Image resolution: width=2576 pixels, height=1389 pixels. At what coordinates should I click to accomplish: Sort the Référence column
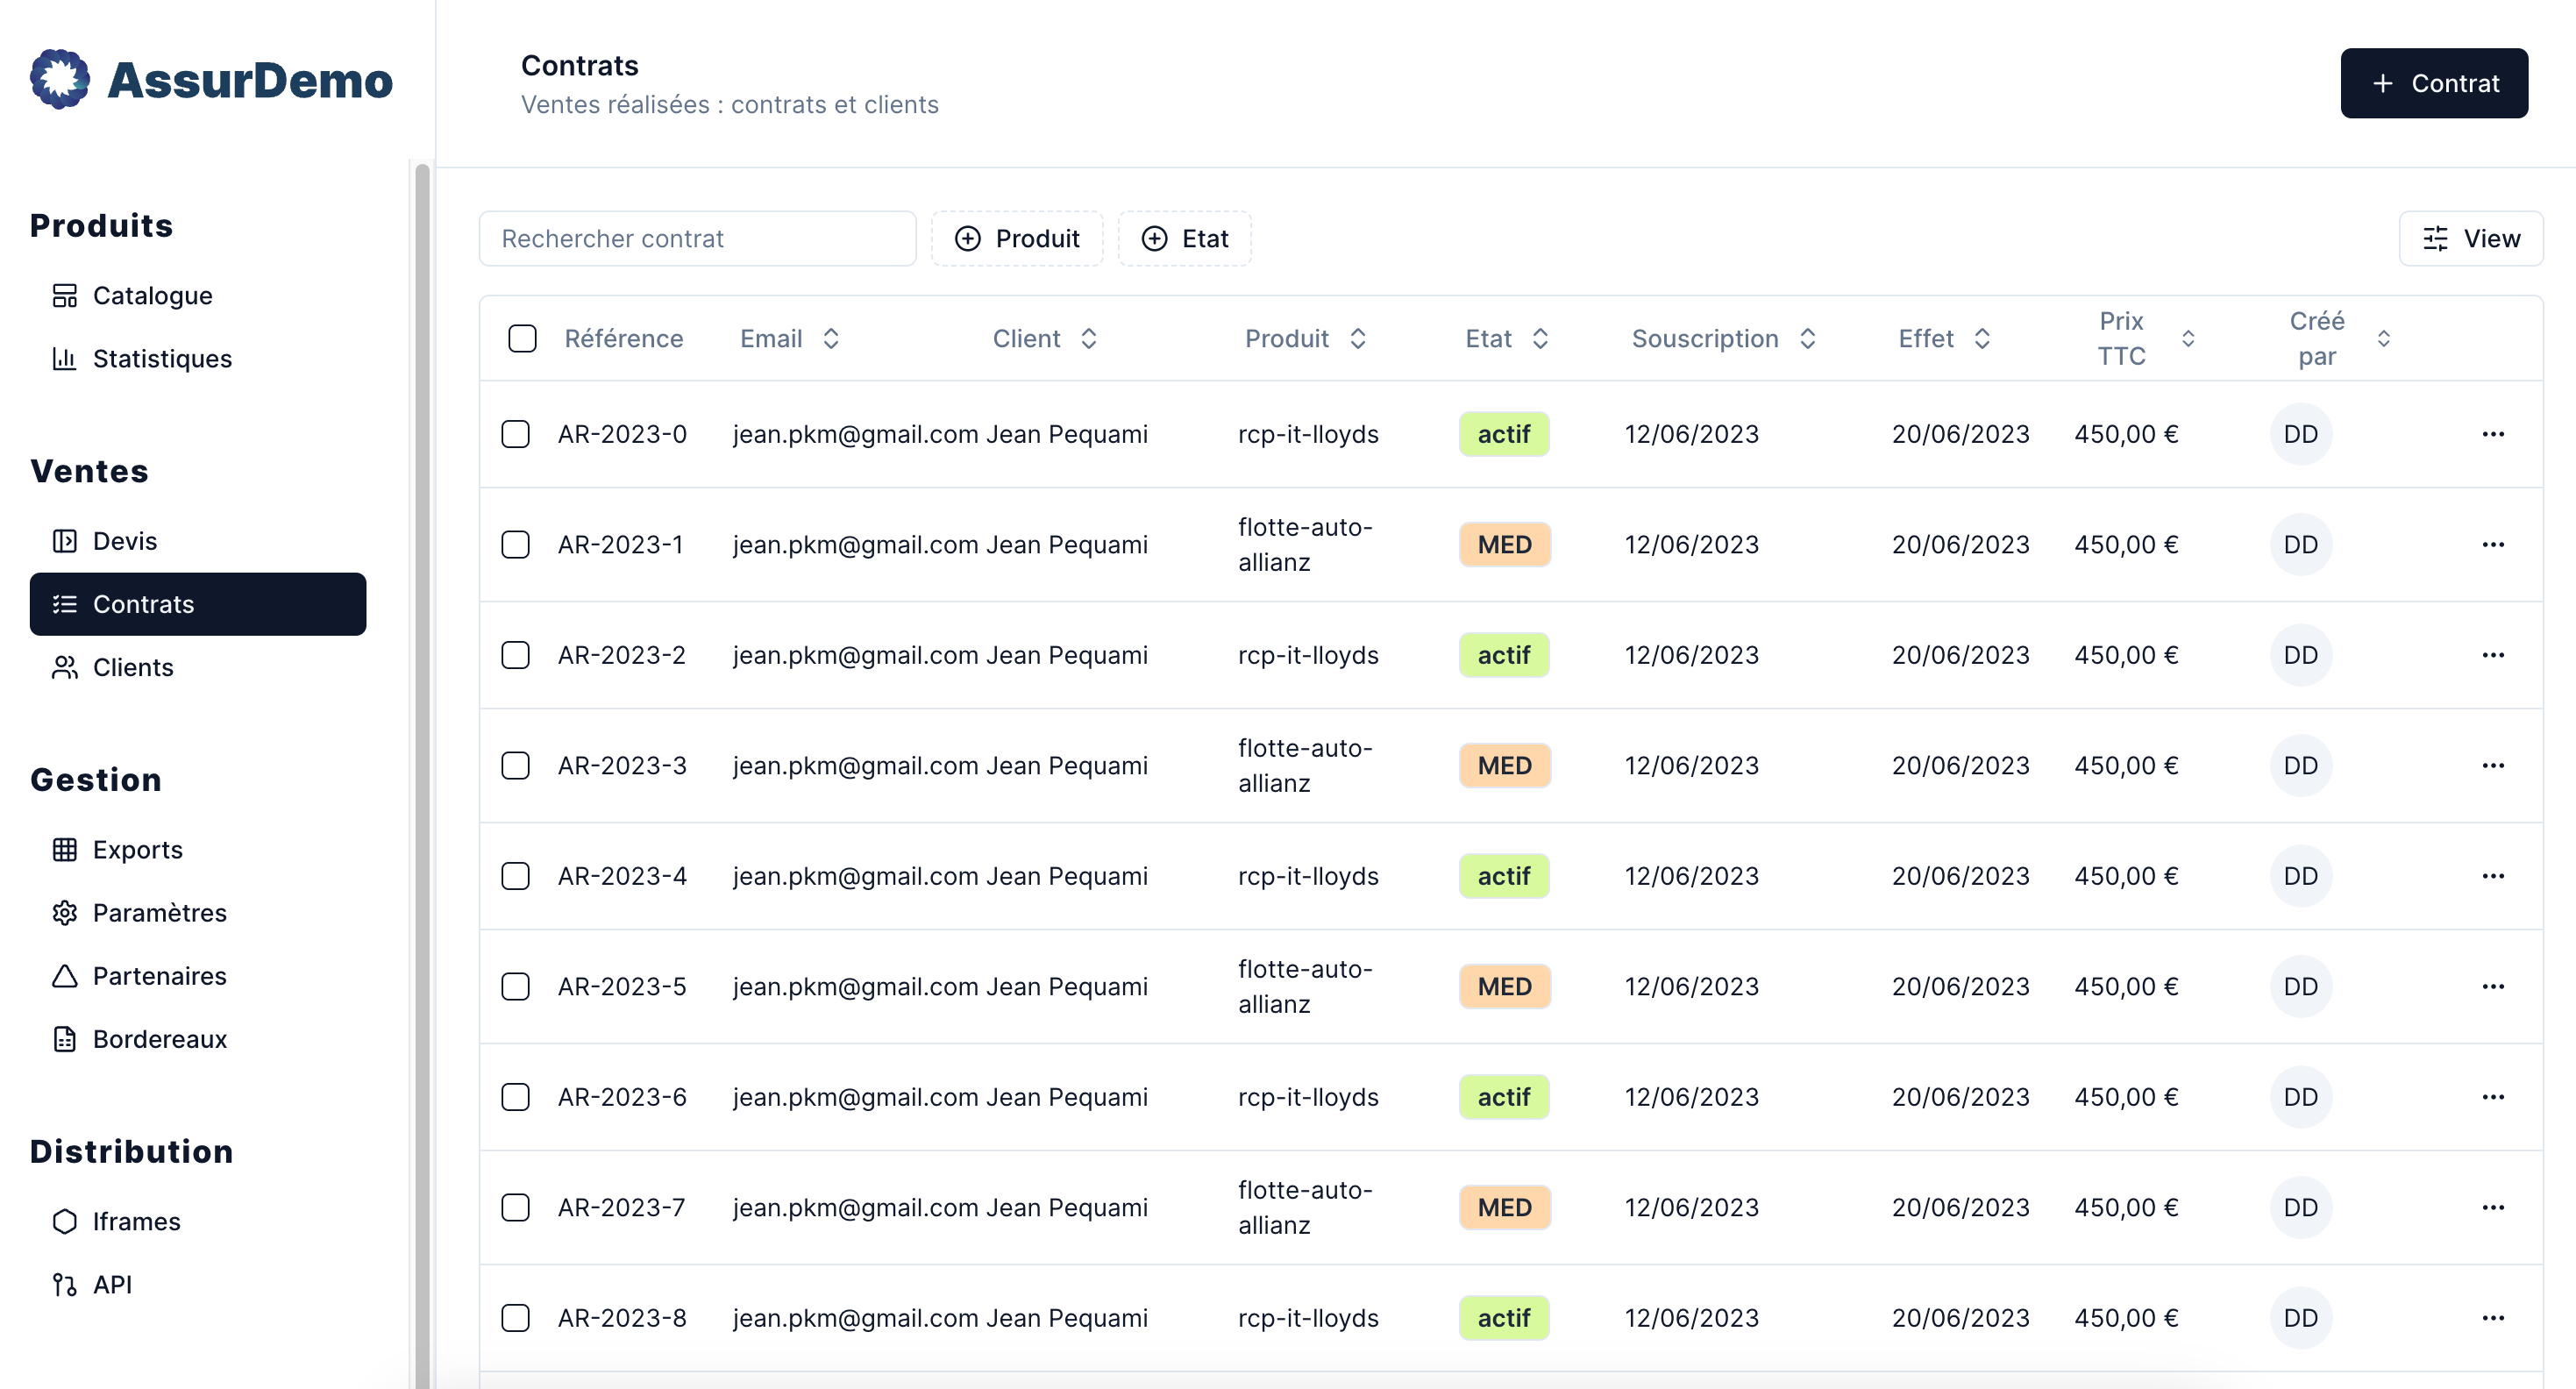[x=624, y=338]
